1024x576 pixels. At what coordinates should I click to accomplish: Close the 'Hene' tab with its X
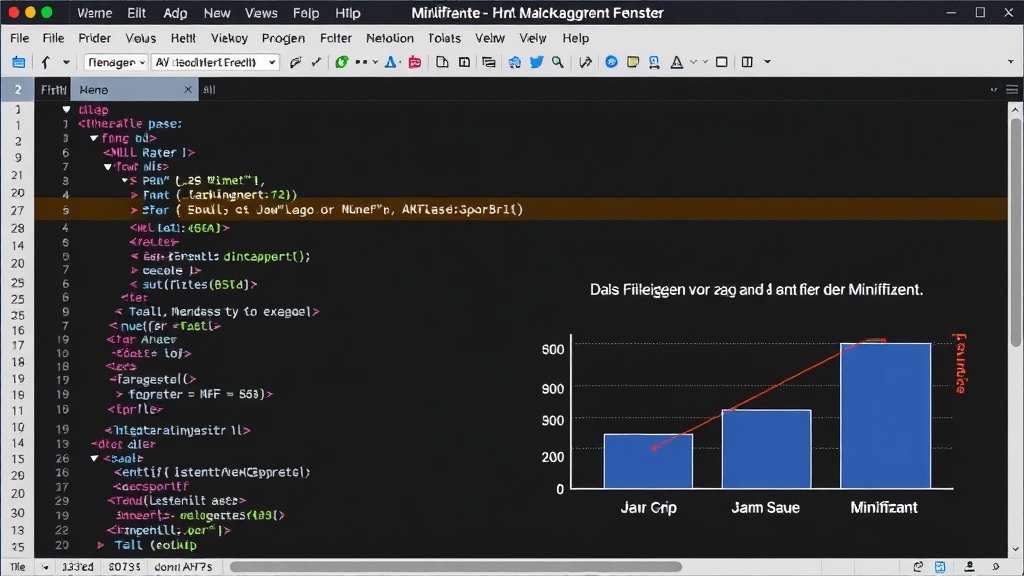click(188, 89)
